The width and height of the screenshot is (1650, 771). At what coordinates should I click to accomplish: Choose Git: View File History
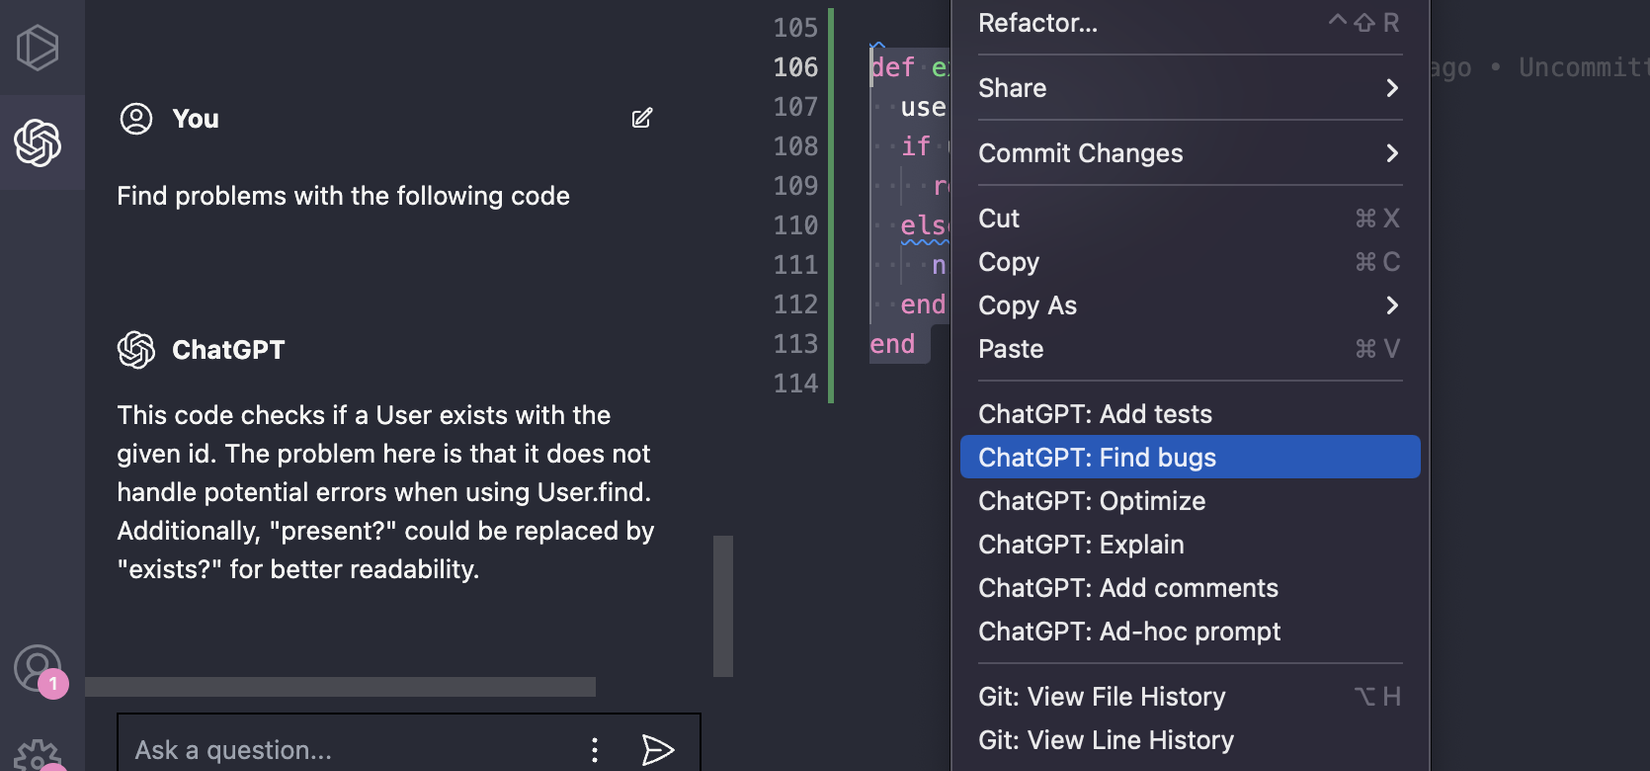[x=1102, y=697]
